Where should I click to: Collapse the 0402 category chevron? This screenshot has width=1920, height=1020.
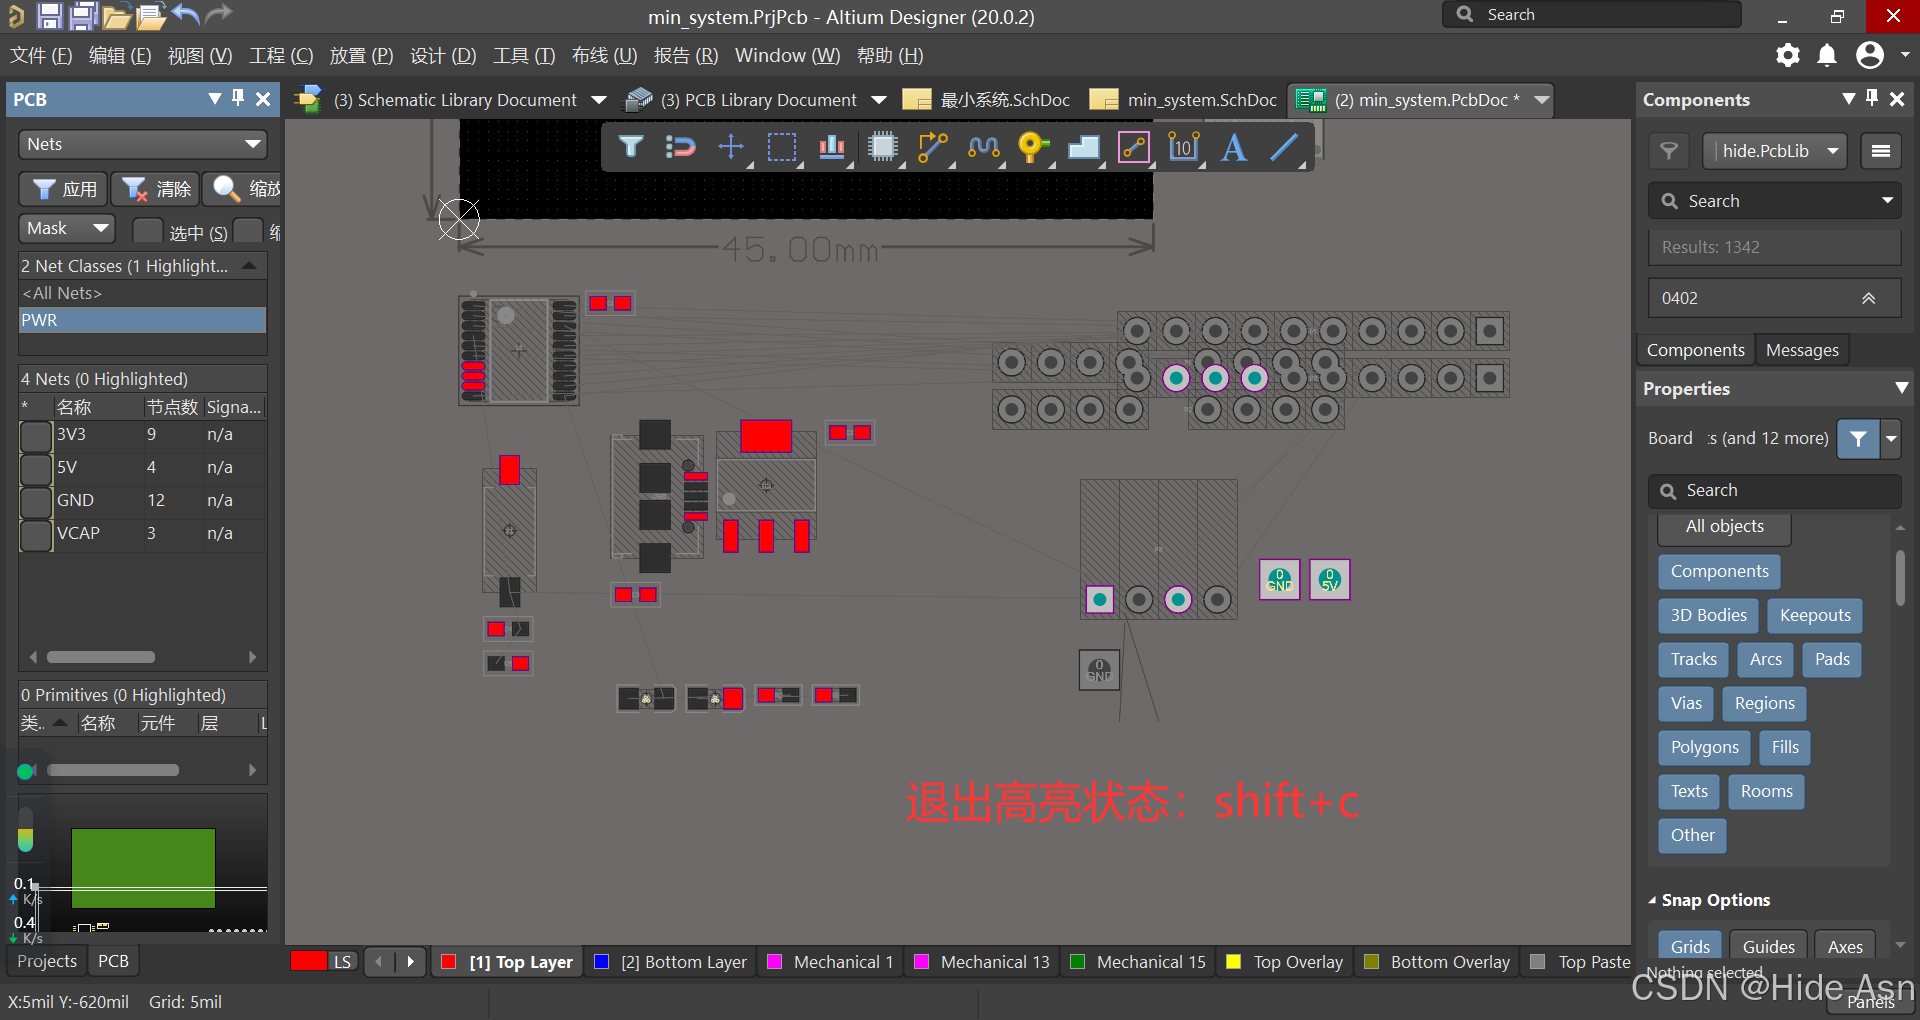(1868, 298)
